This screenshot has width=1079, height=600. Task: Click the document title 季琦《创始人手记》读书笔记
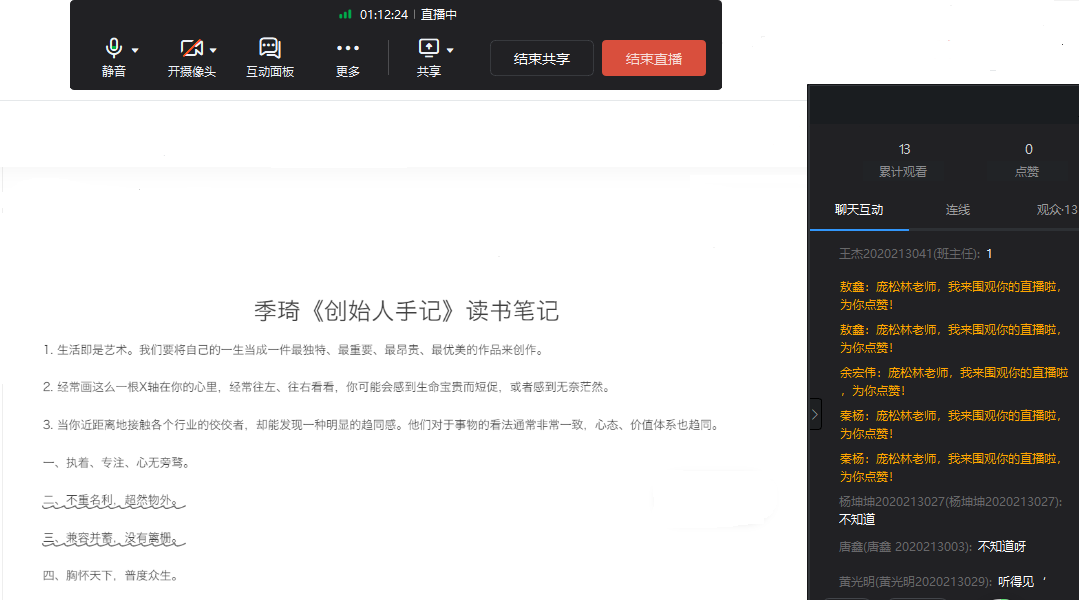pos(406,311)
